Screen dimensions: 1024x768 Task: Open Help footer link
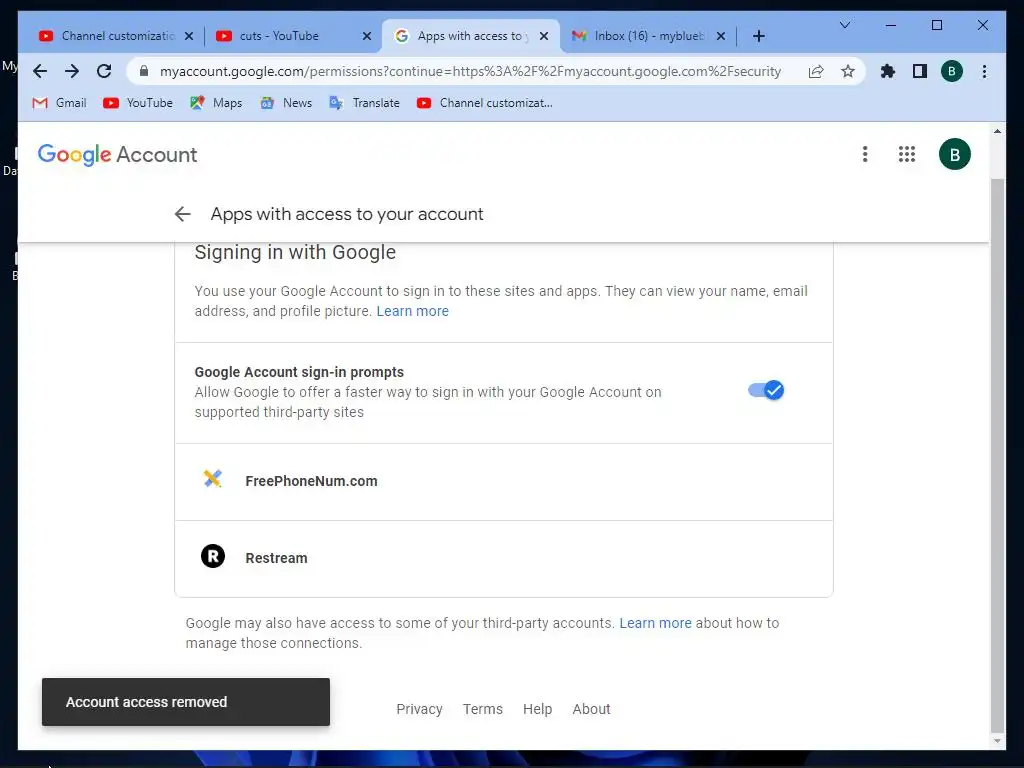pyautogui.click(x=537, y=709)
